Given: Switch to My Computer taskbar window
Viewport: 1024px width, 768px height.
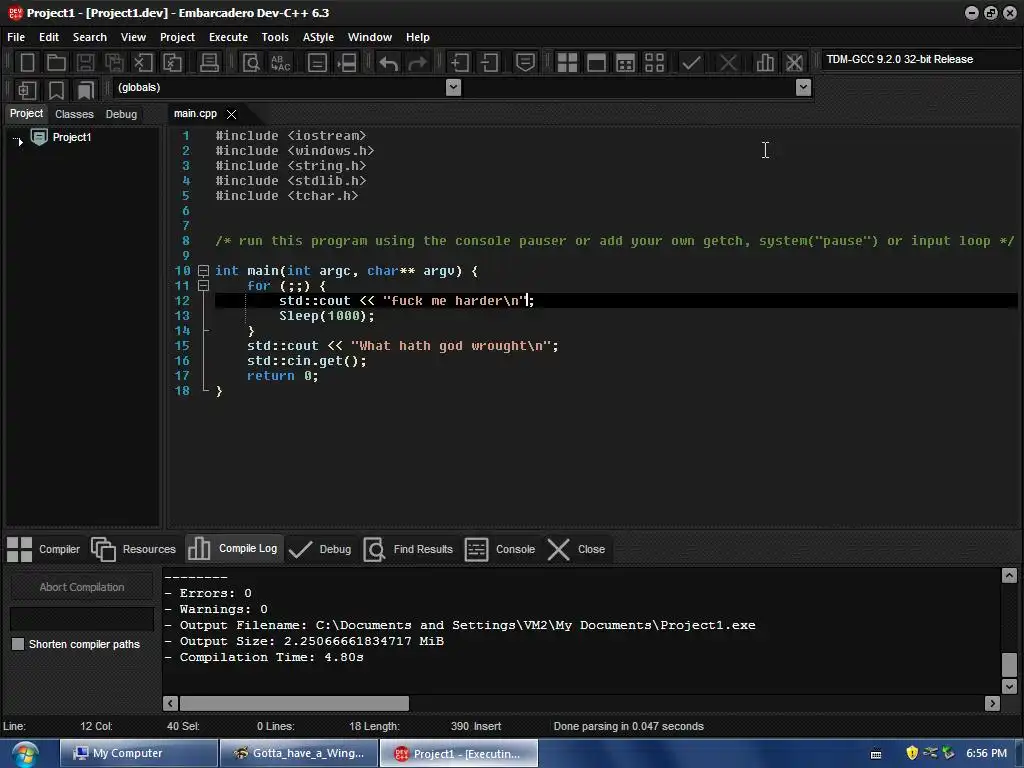Looking at the screenshot, I should pyautogui.click(x=139, y=753).
